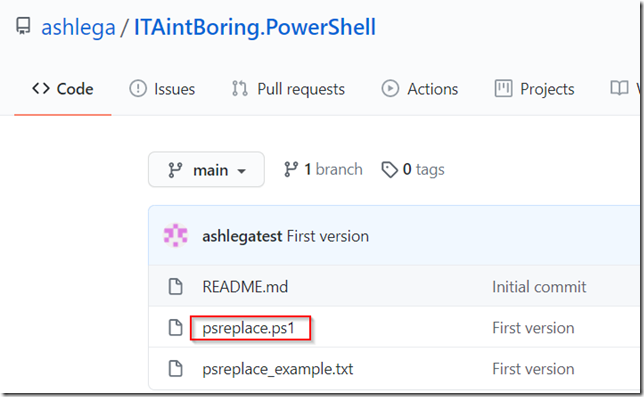Viewport: 644px width, 397px height.
Task: Click the ashlegatest avatar thumbnail
Action: [176, 236]
